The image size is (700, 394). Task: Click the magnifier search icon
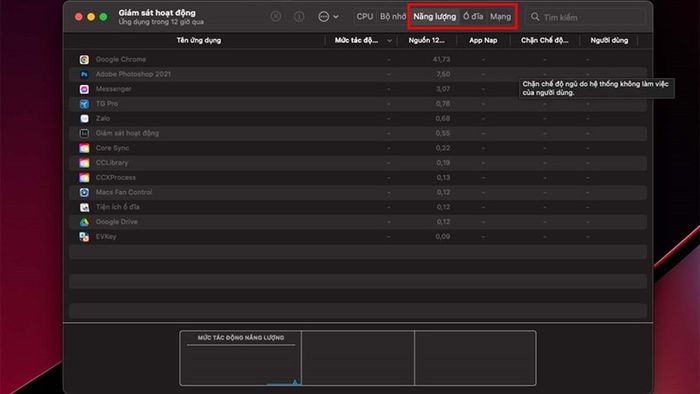click(535, 17)
